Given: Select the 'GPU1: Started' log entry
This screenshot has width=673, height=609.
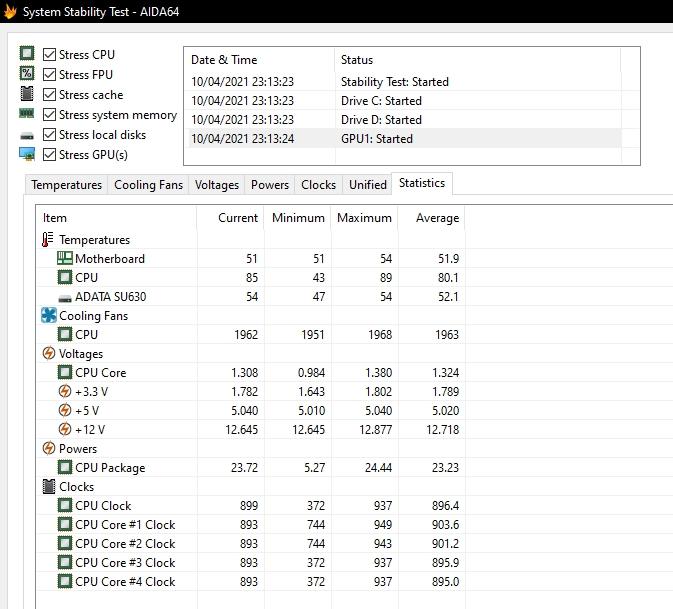Looking at the screenshot, I should point(403,139).
